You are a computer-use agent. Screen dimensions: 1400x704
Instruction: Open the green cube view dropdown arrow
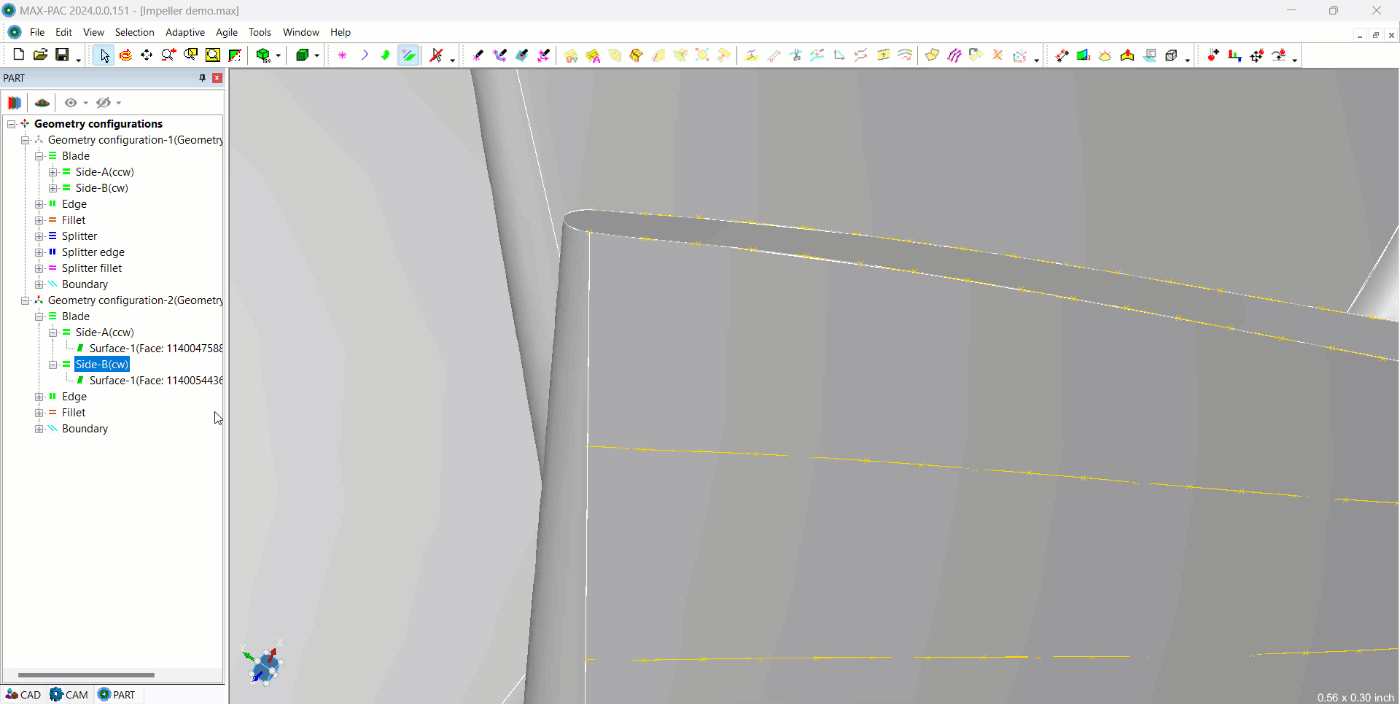pyautogui.click(x=279, y=56)
